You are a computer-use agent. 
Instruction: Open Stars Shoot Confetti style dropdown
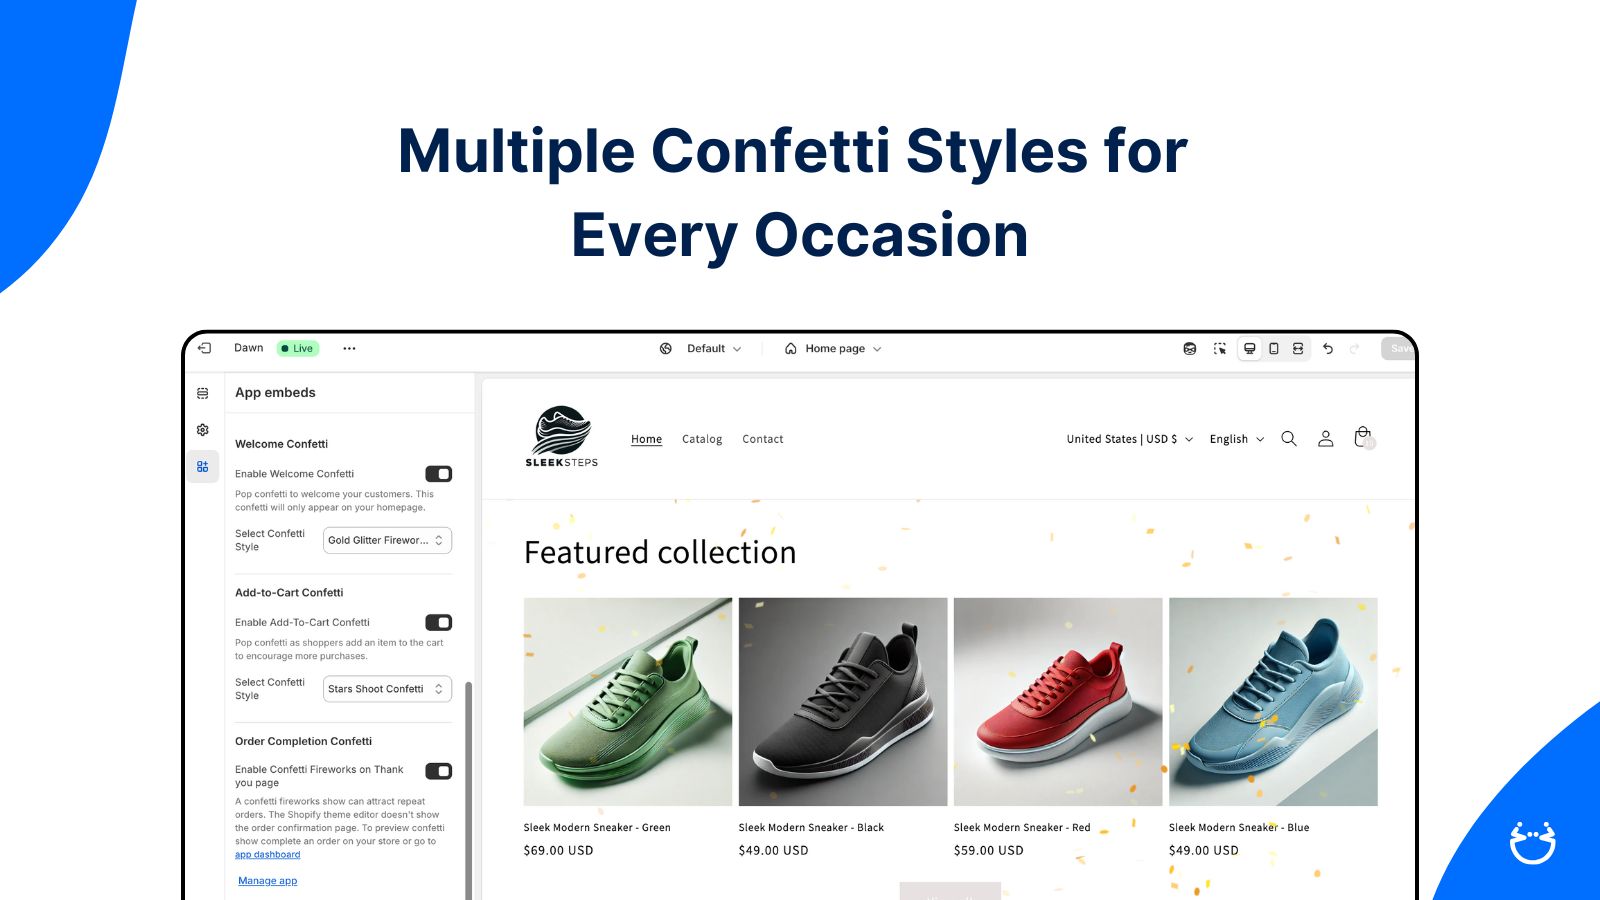pos(387,689)
